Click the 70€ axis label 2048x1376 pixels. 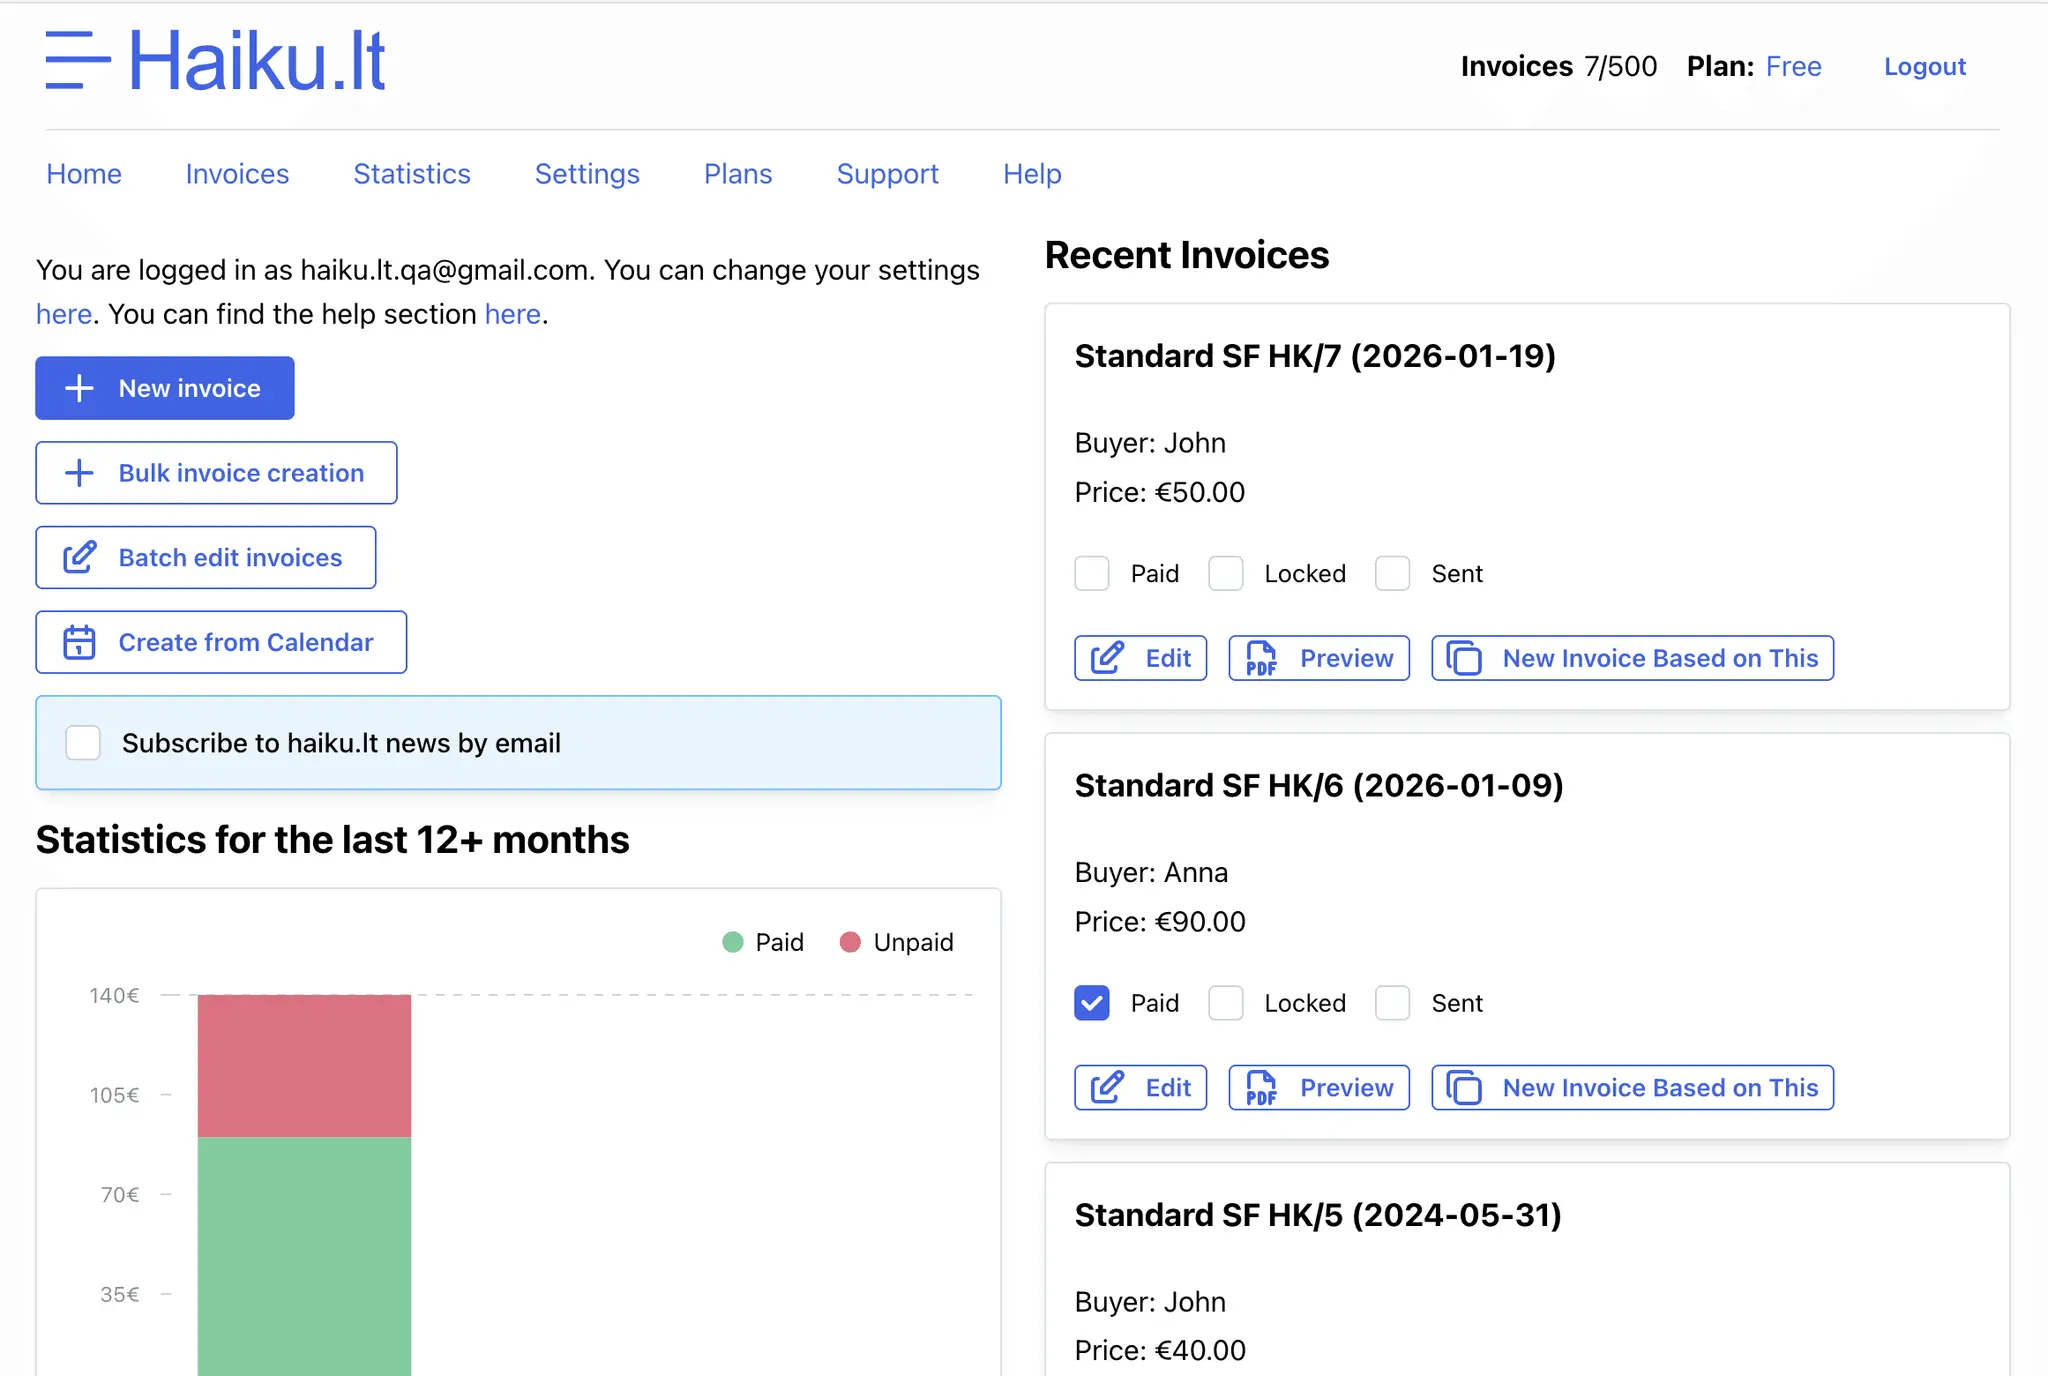point(120,1194)
